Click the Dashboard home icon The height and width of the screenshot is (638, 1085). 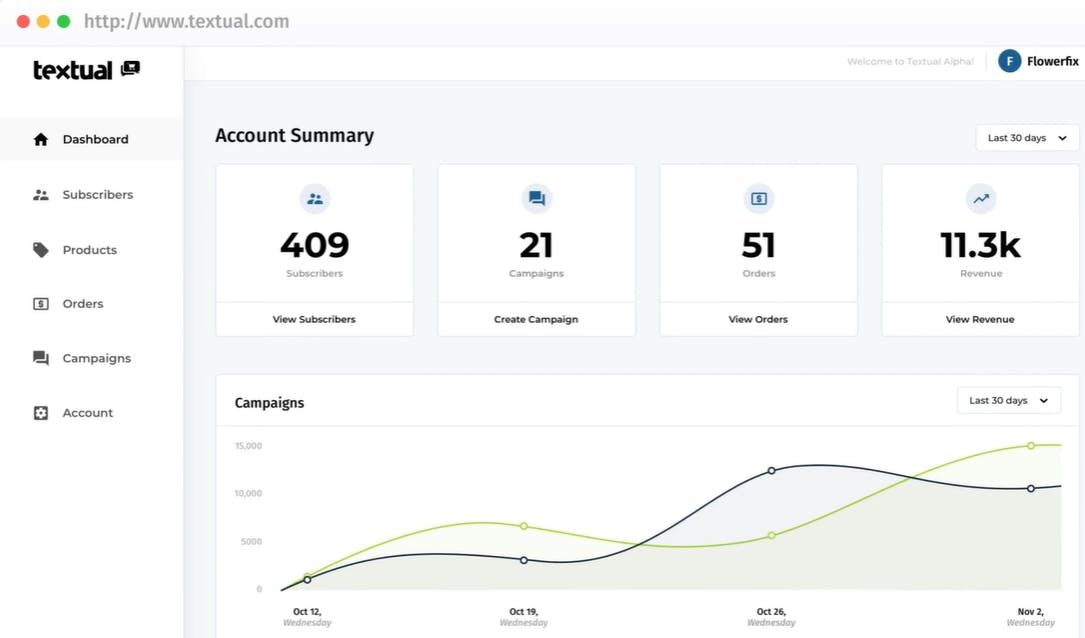(41, 139)
